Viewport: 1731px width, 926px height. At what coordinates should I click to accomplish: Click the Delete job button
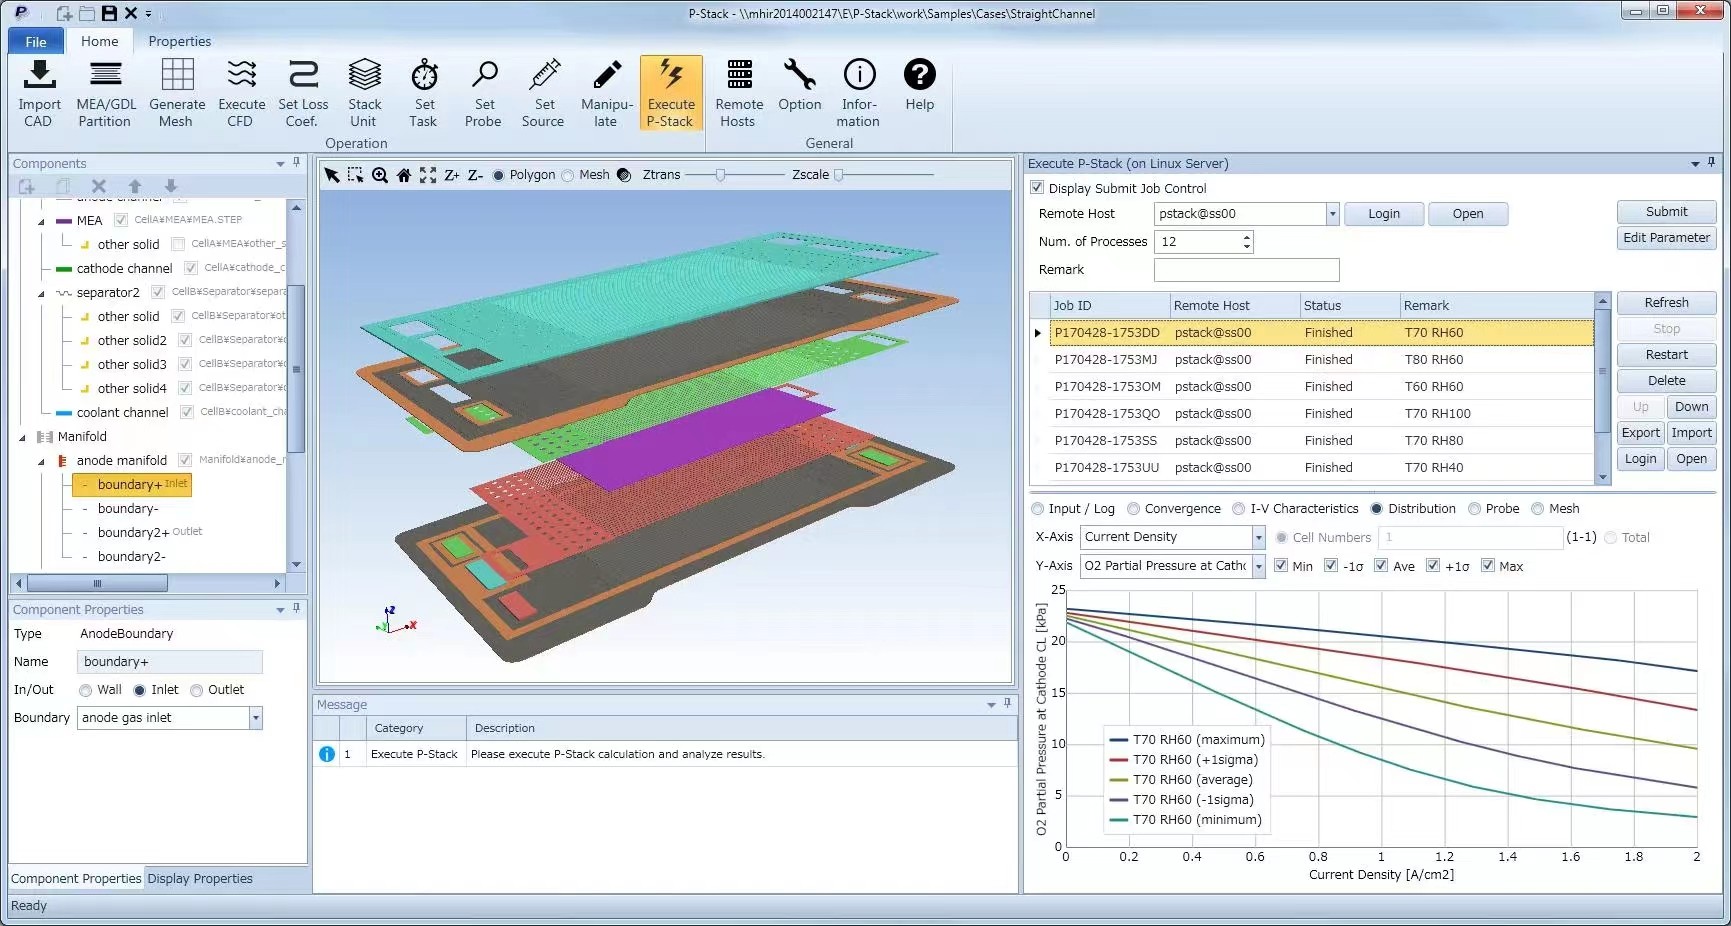(x=1666, y=381)
